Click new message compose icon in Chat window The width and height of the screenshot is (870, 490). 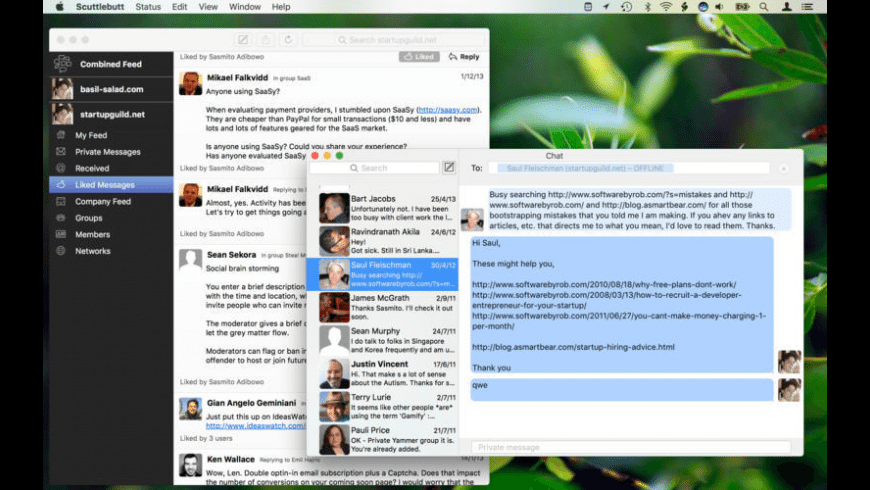pos(449,168)
